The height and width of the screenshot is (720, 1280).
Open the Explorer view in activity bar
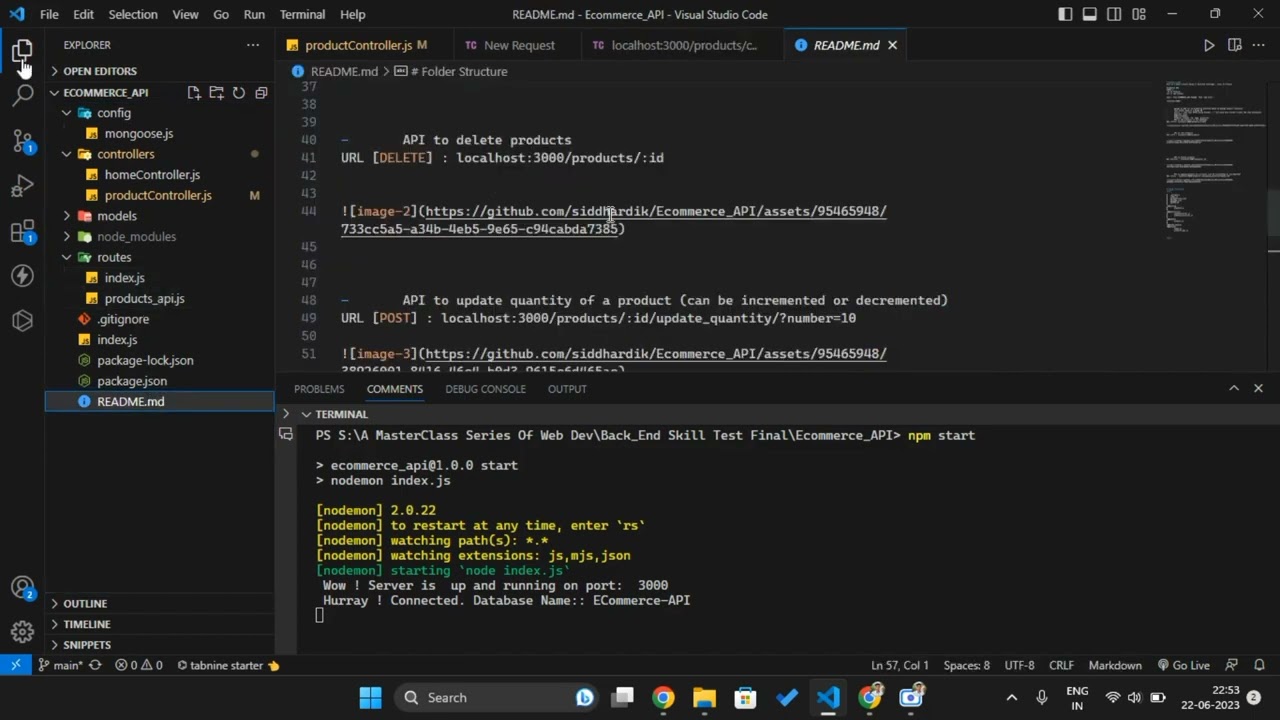22,50
